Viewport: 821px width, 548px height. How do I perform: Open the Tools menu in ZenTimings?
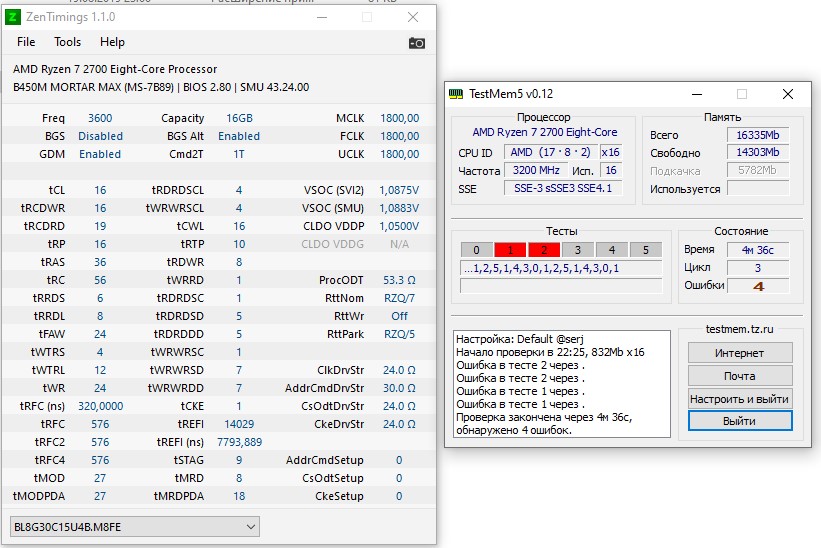click(68, 42)
